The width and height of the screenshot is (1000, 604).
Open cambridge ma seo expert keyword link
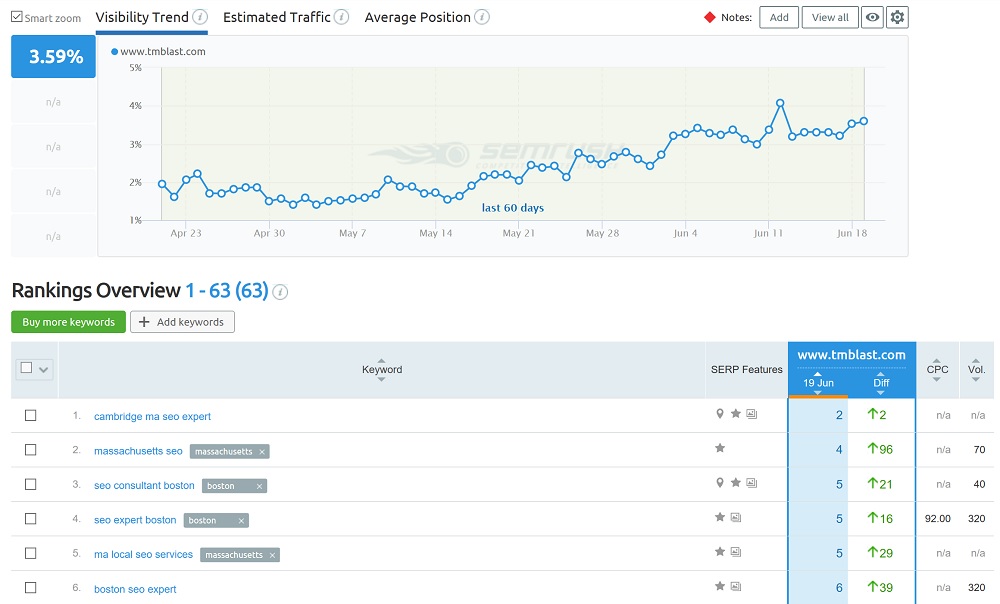point(152,416)
